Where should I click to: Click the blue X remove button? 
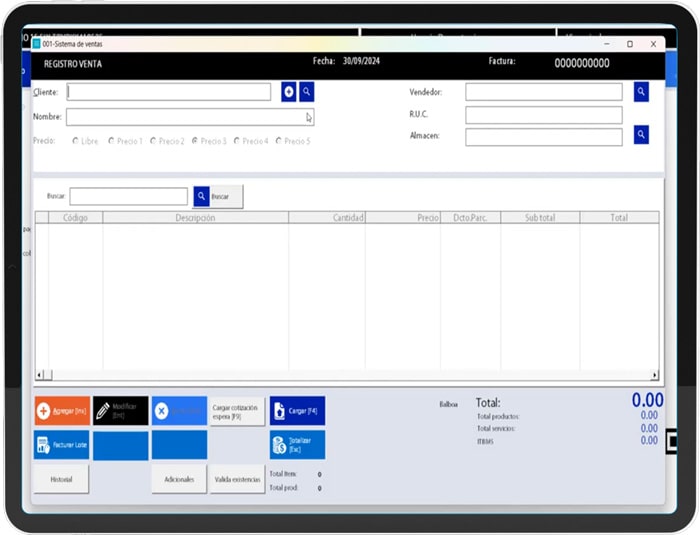pos(179,411)
